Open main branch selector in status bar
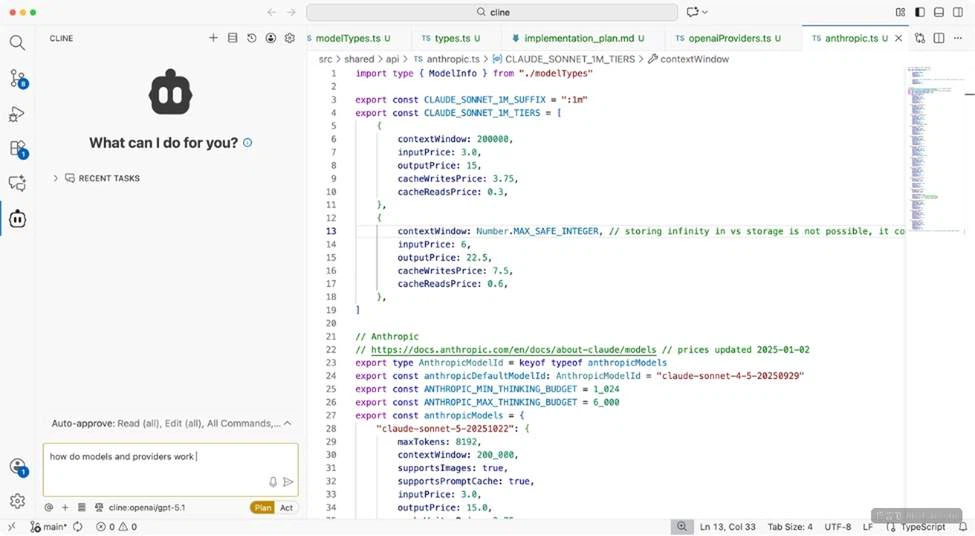975x536 pixels. coord(49,527)
